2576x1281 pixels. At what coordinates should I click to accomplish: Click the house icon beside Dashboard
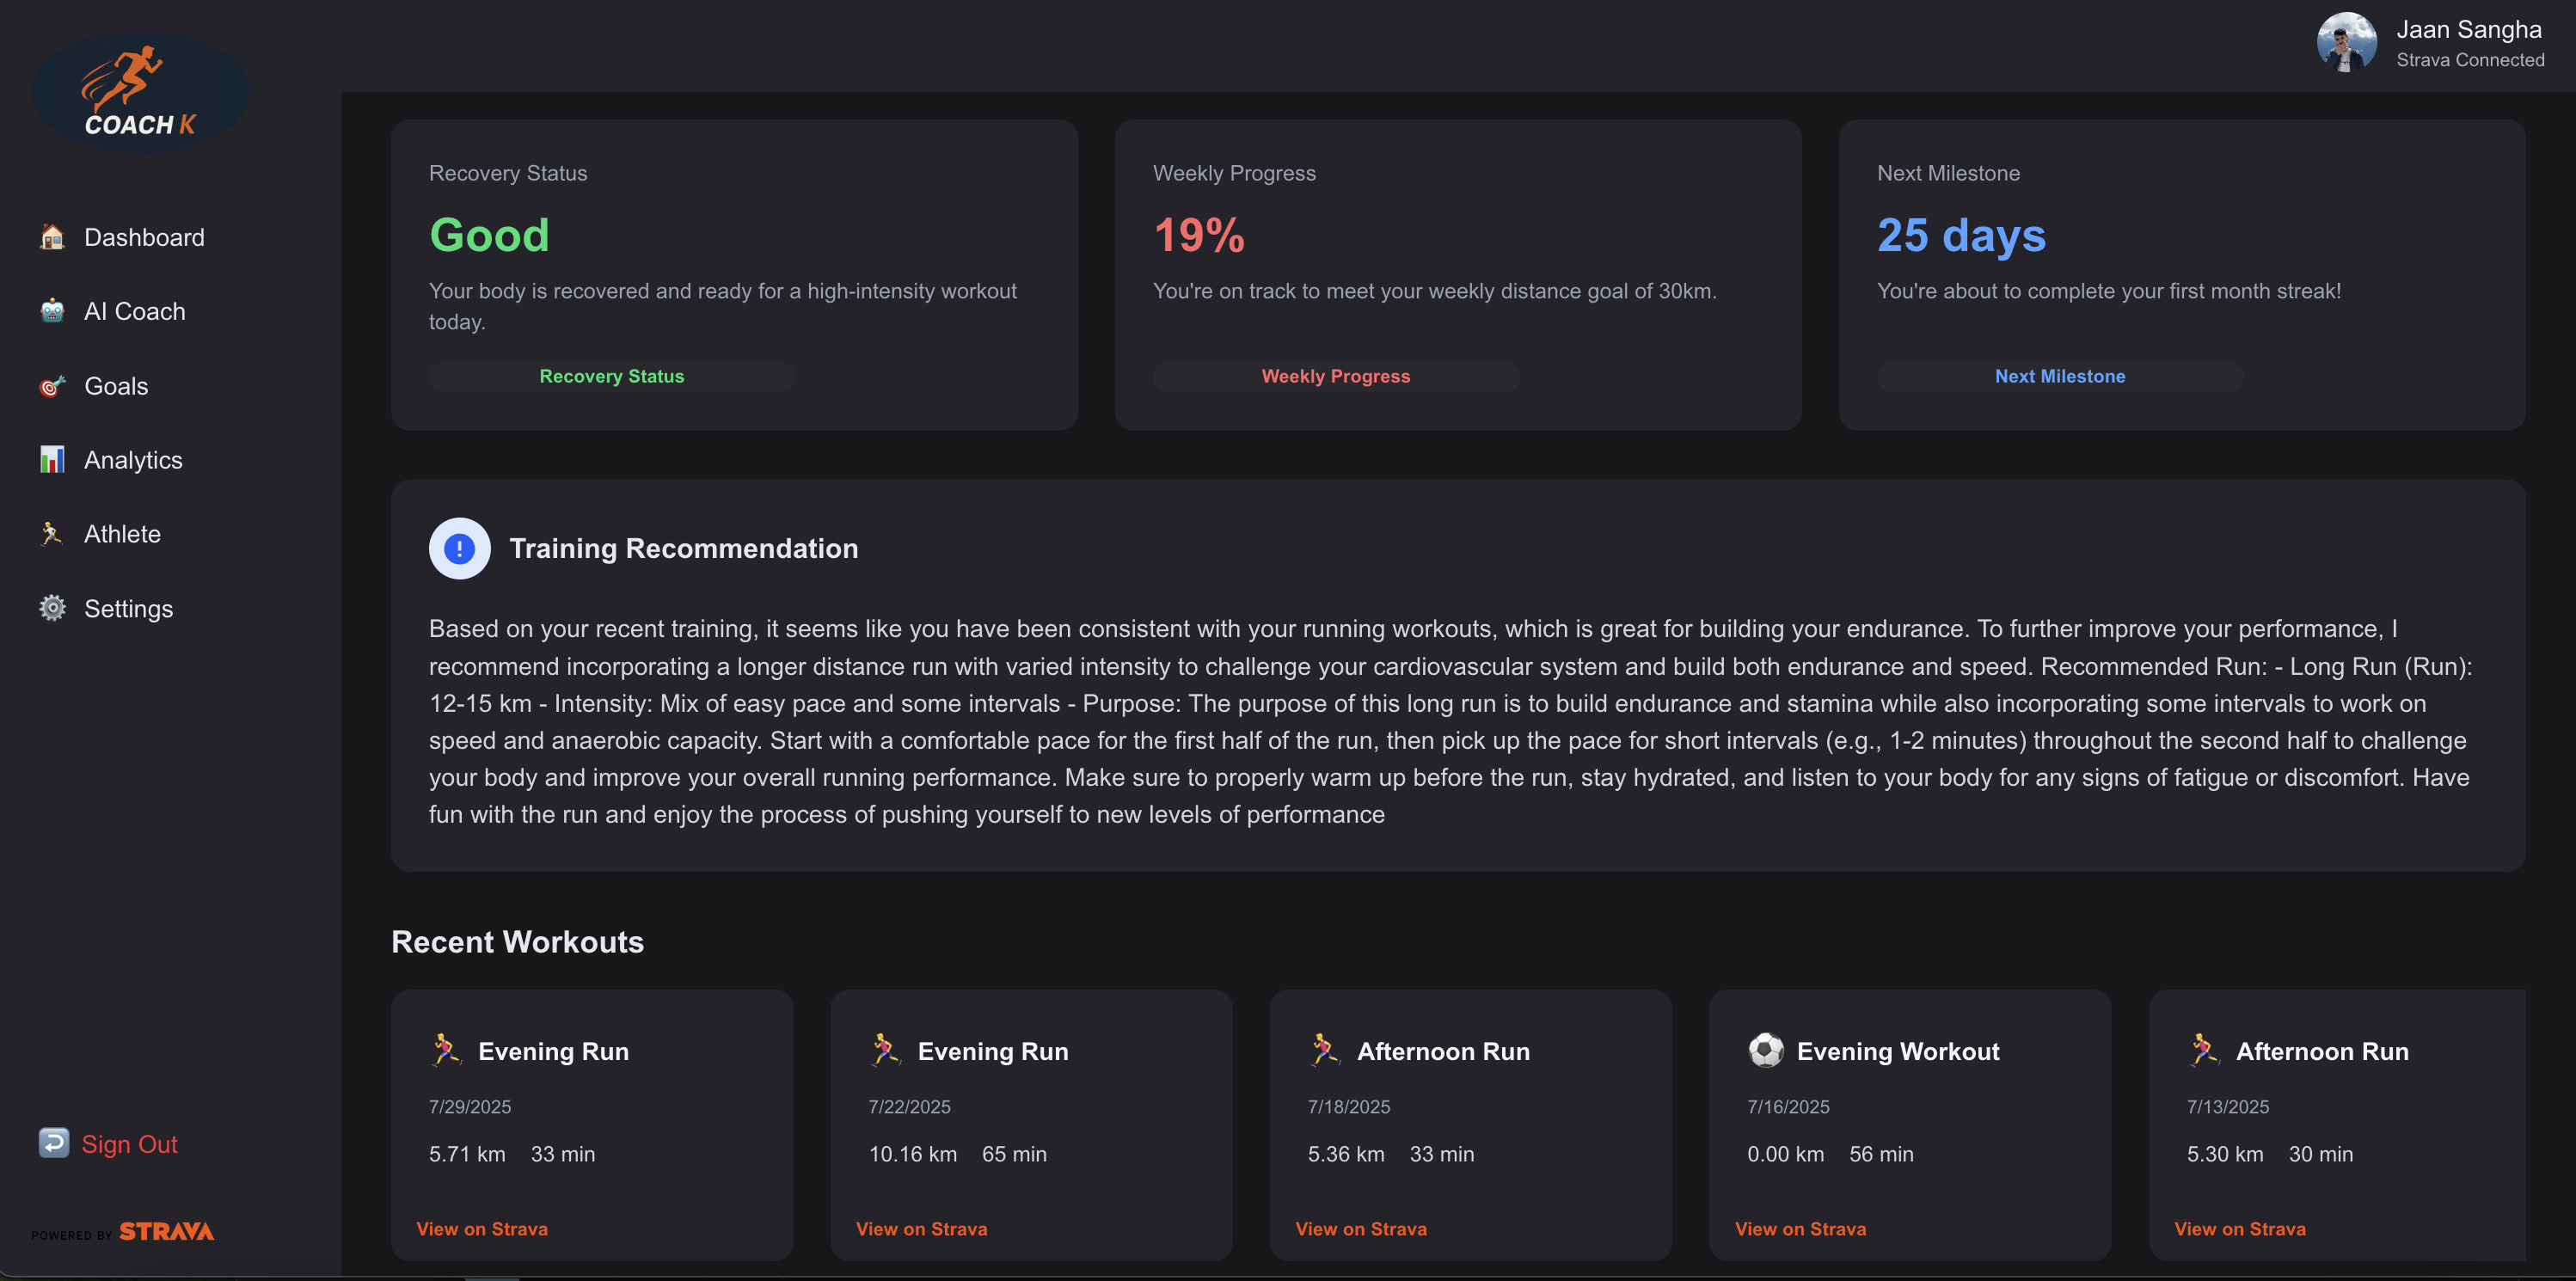(x=52, y=237)
